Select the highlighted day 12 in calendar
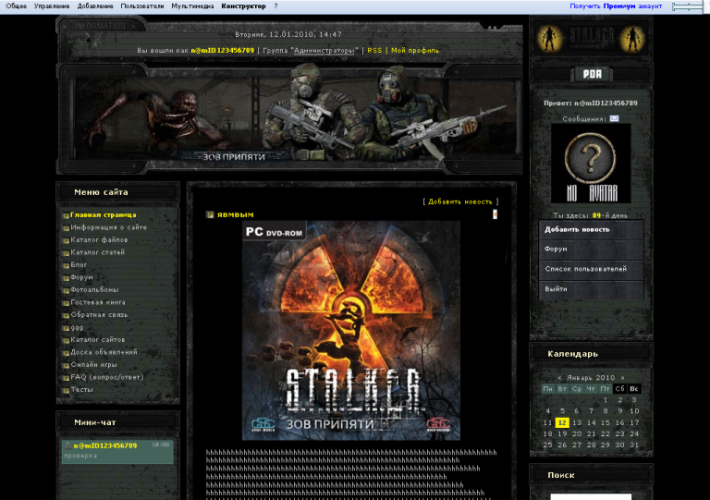The height and width of the screenshot is (500, 710). (562, 423)
